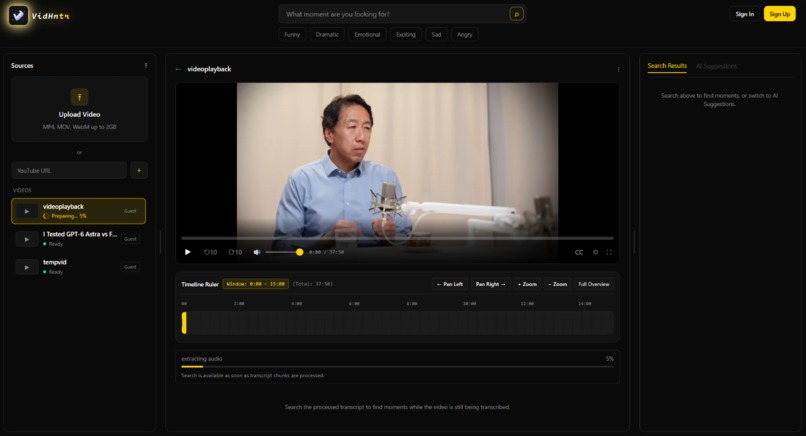
Task: Toggle closed captions CC
Action: (579, 252)
